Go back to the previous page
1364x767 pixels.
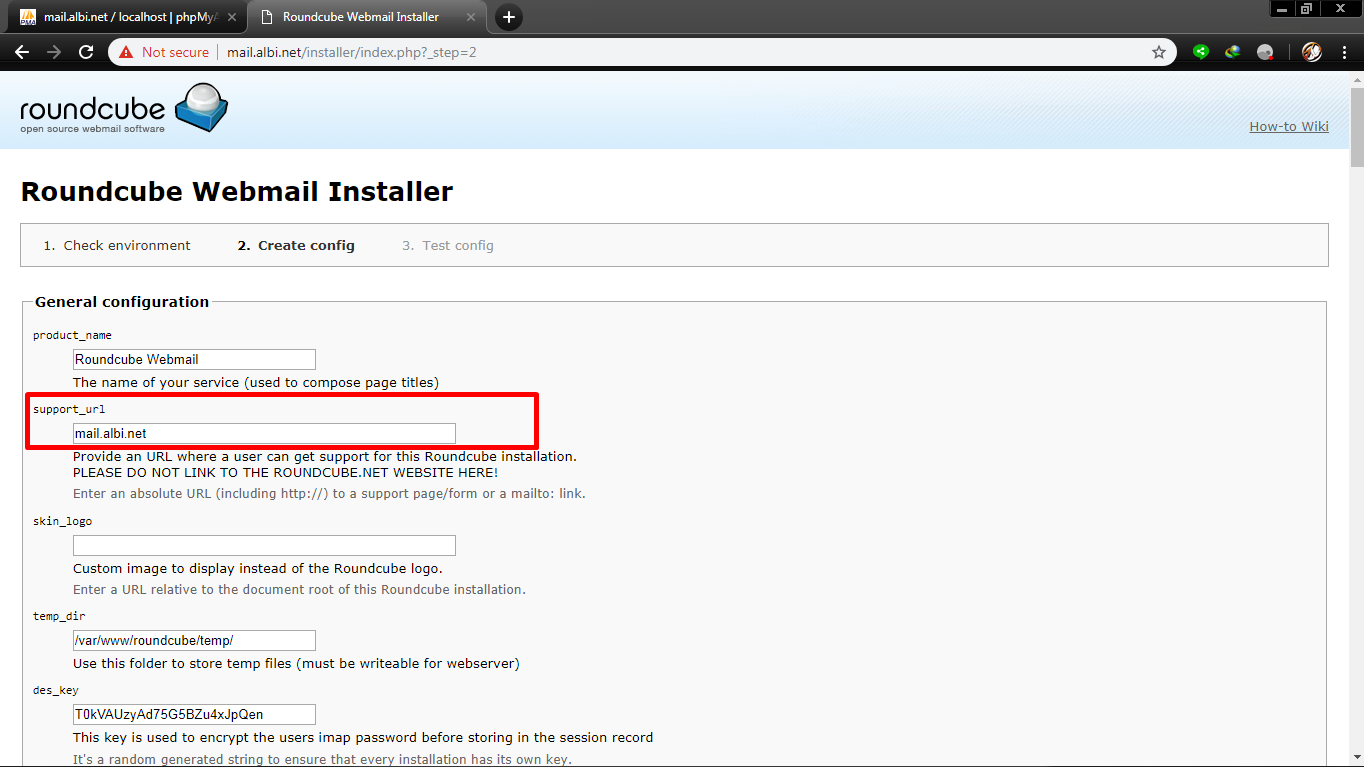tap(22, 52)
